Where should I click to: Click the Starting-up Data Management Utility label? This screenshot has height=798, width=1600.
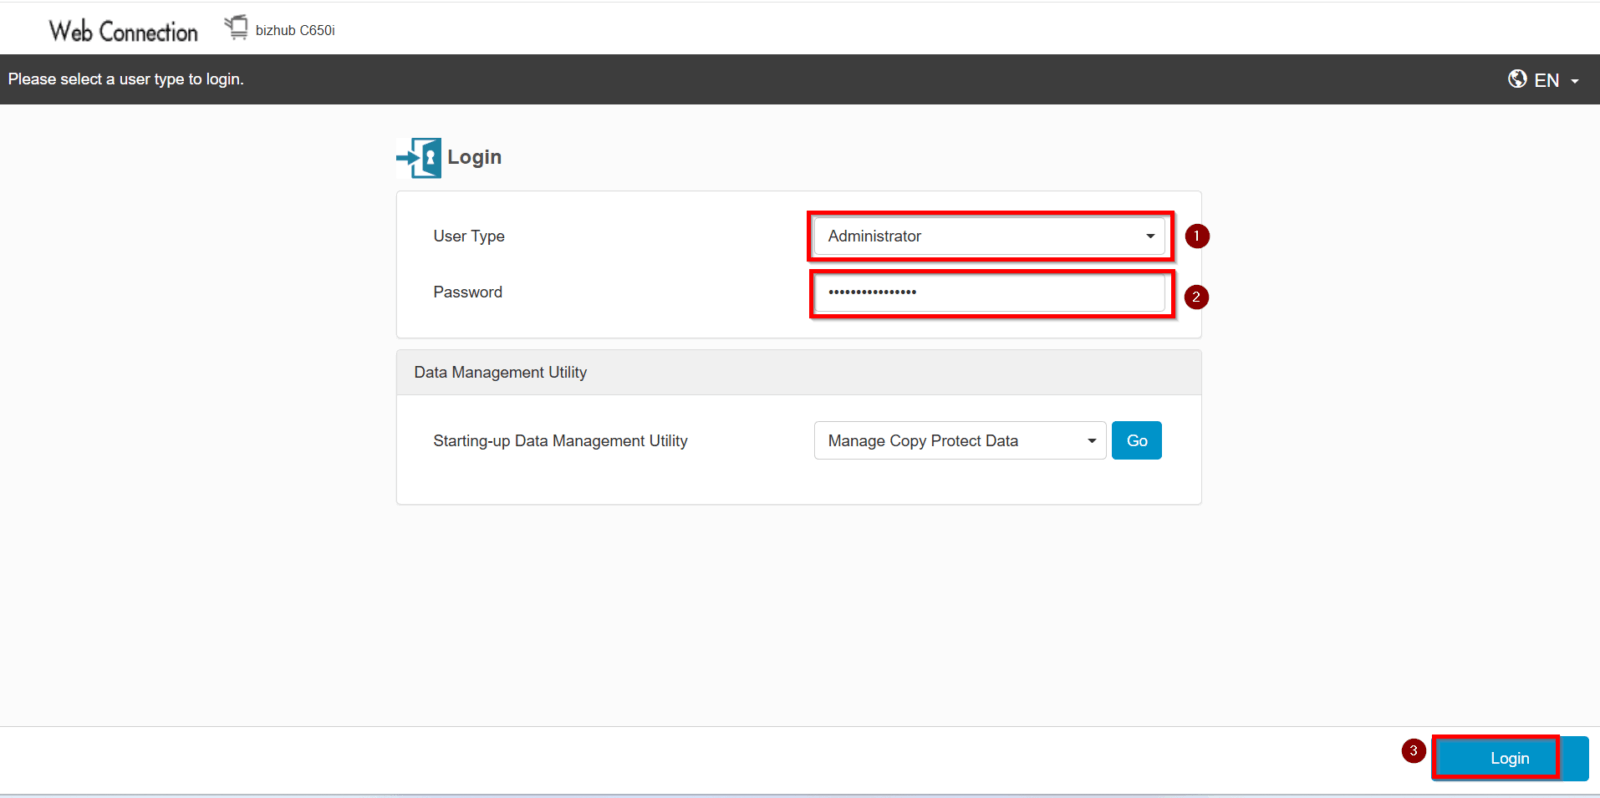click(560, 441)
